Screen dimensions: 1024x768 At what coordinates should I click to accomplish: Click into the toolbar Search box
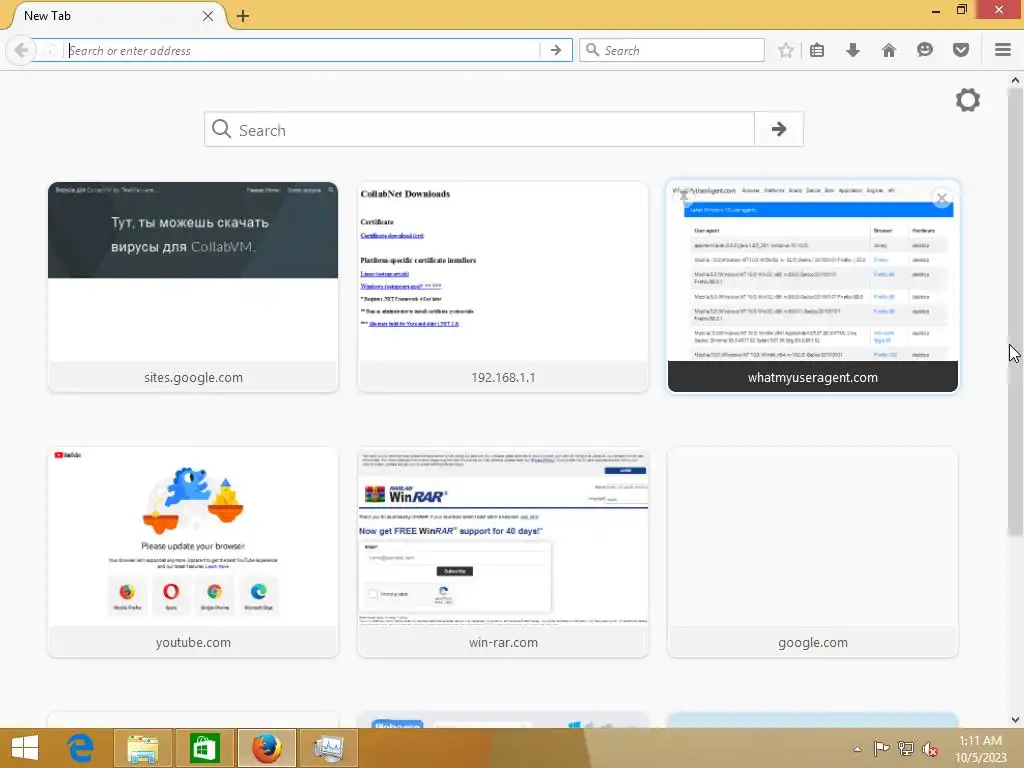(x=672, y=50)
